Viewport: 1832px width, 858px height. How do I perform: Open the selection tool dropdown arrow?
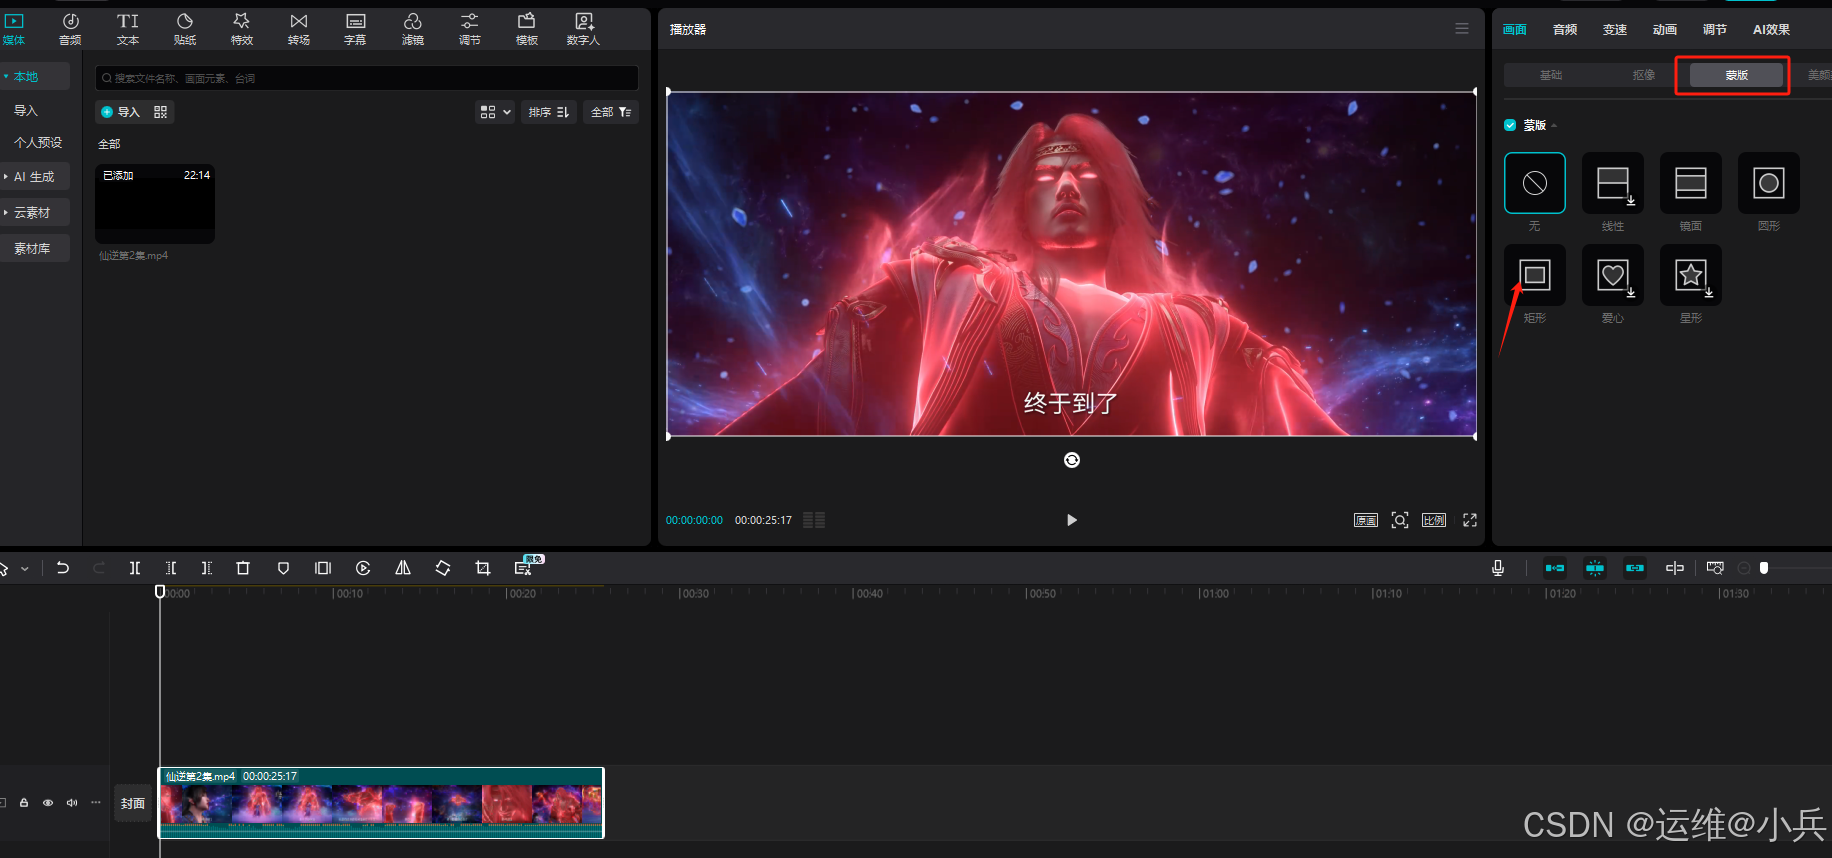25,569
